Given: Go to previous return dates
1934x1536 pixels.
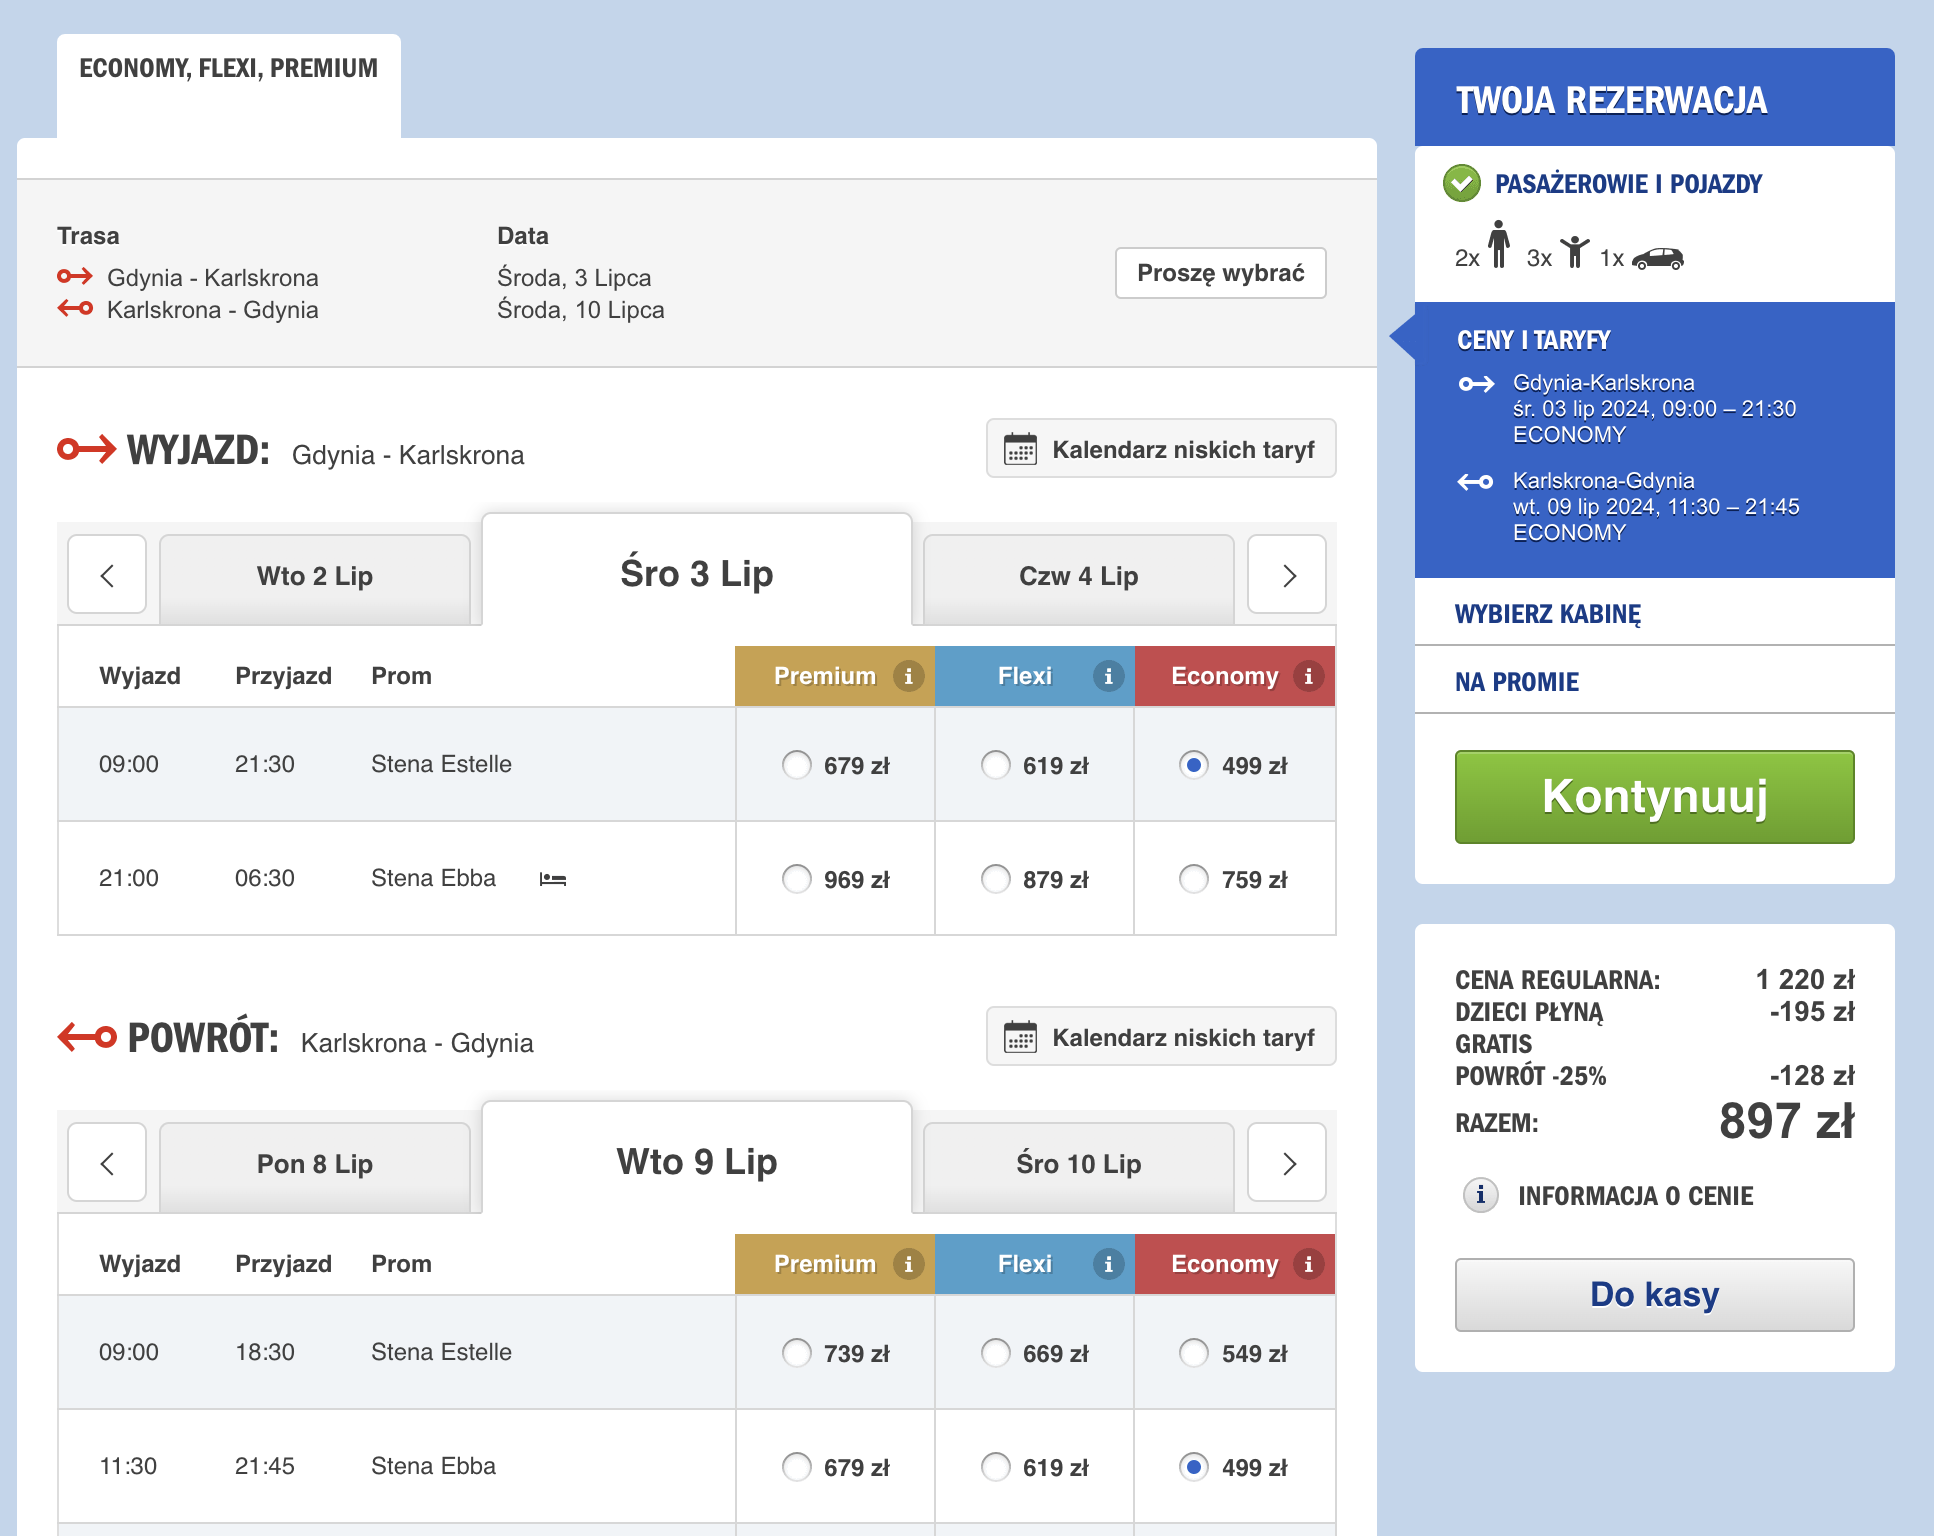Looking at the screenshot, I should tap(107, 1163).
